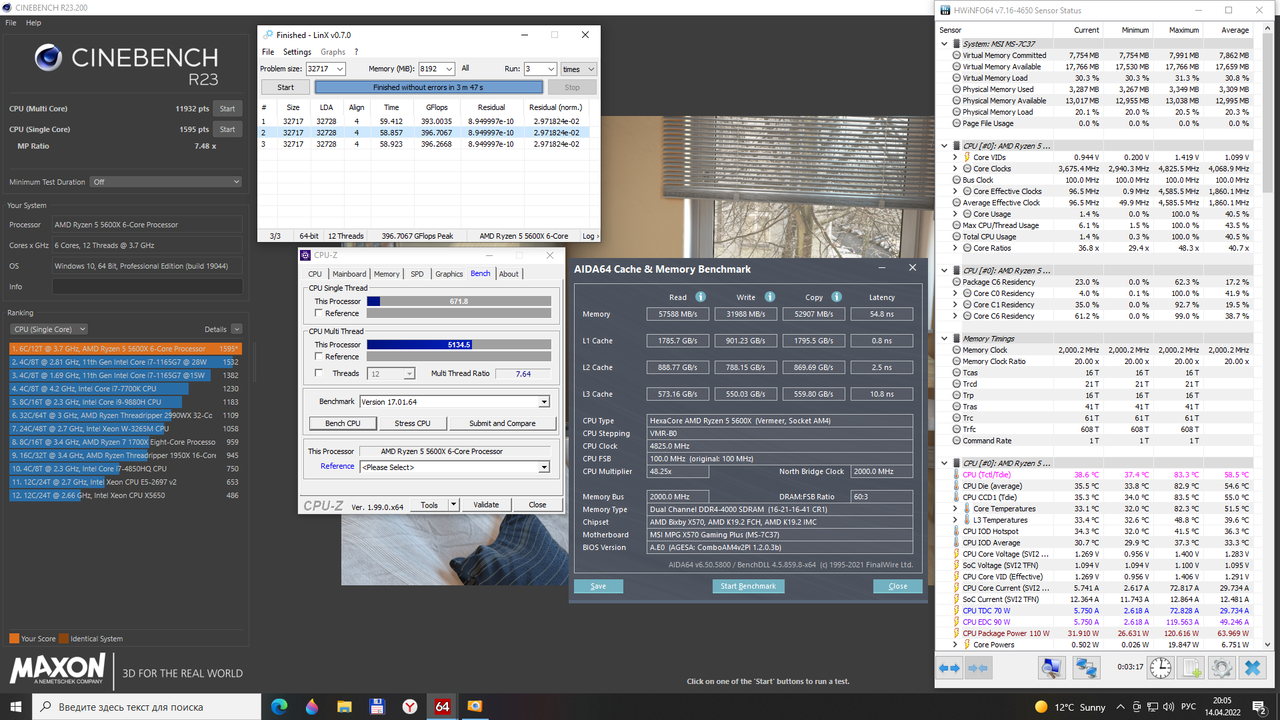Expand Core Clocks row in HWiNFO
The width and height of the screenshot is (1280, 720).
(x=955, y=169)
